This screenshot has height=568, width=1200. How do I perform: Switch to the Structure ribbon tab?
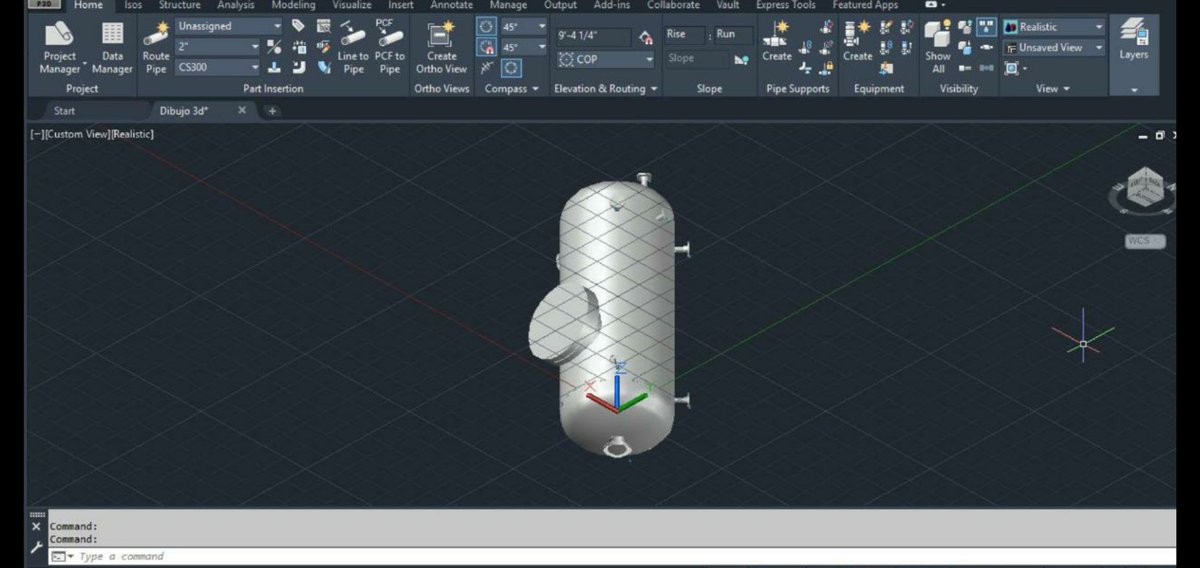pos(179,5)
